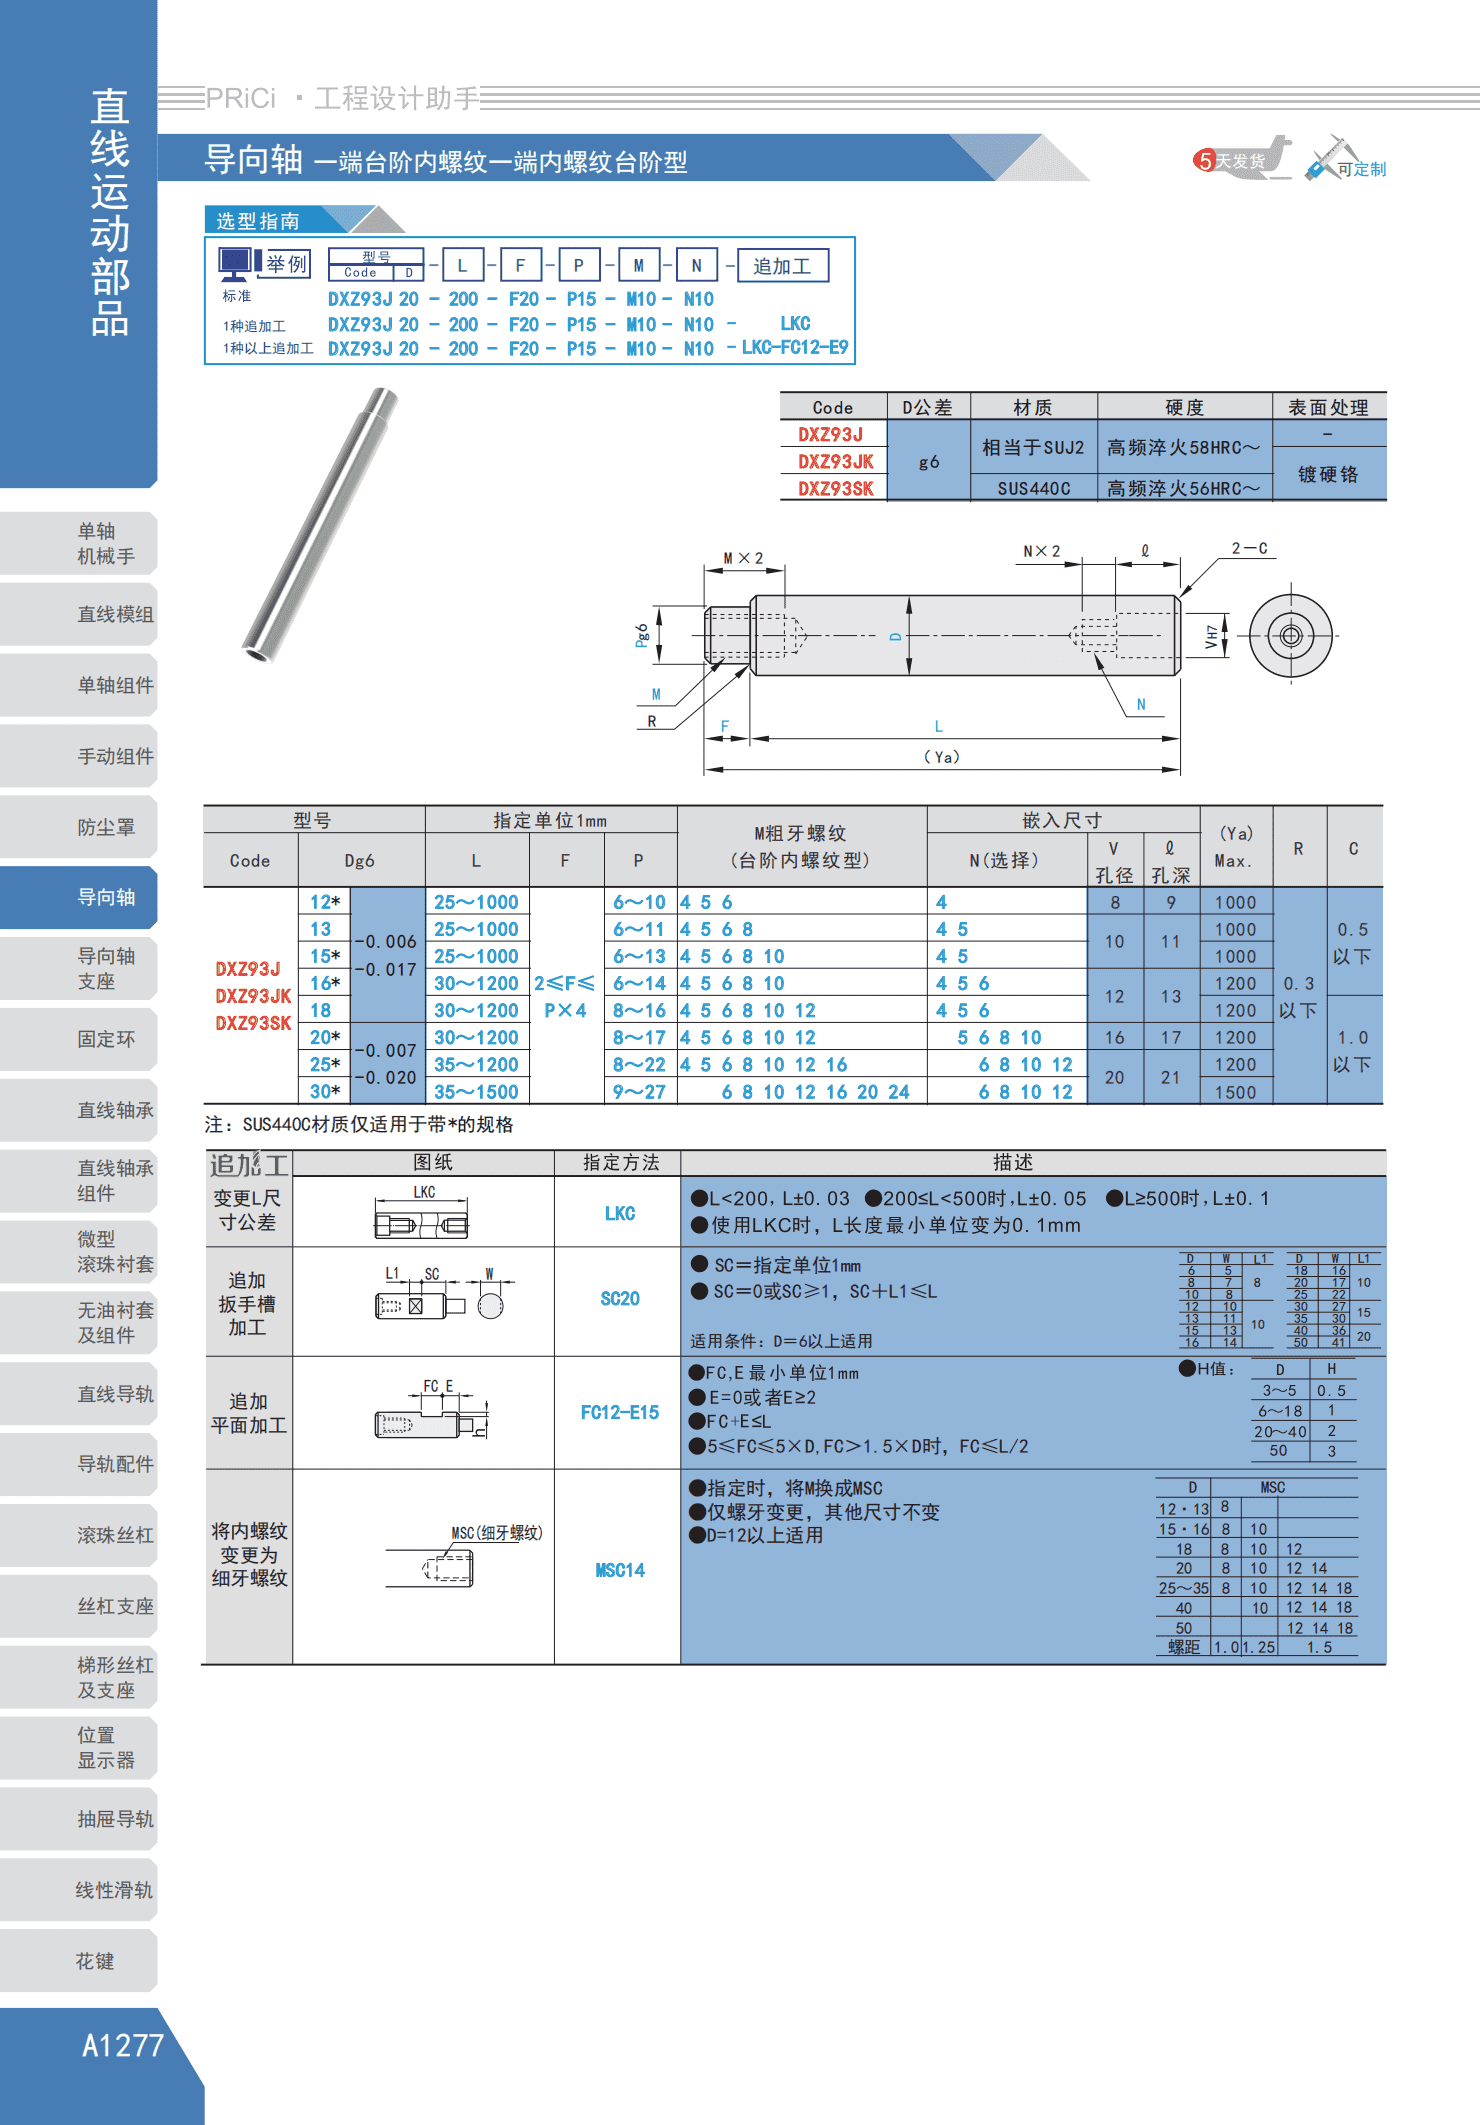Open the 丝杠支座 sidebar tab
Image resolution: width=1480 pixels, height=2125 pixels.
click(x=79, y=1606)
